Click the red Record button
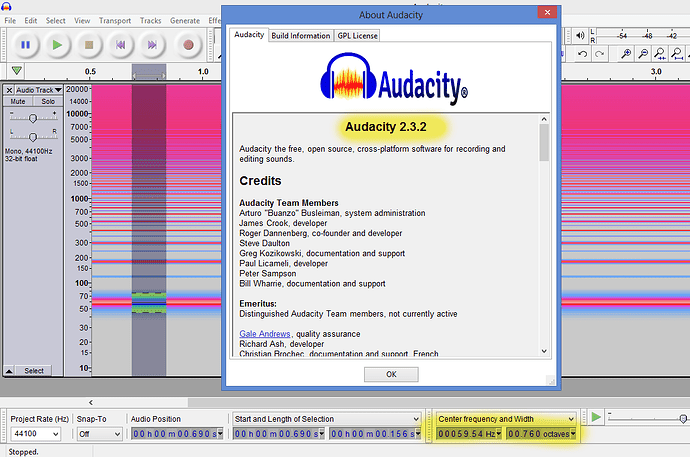 click(188, 45)
